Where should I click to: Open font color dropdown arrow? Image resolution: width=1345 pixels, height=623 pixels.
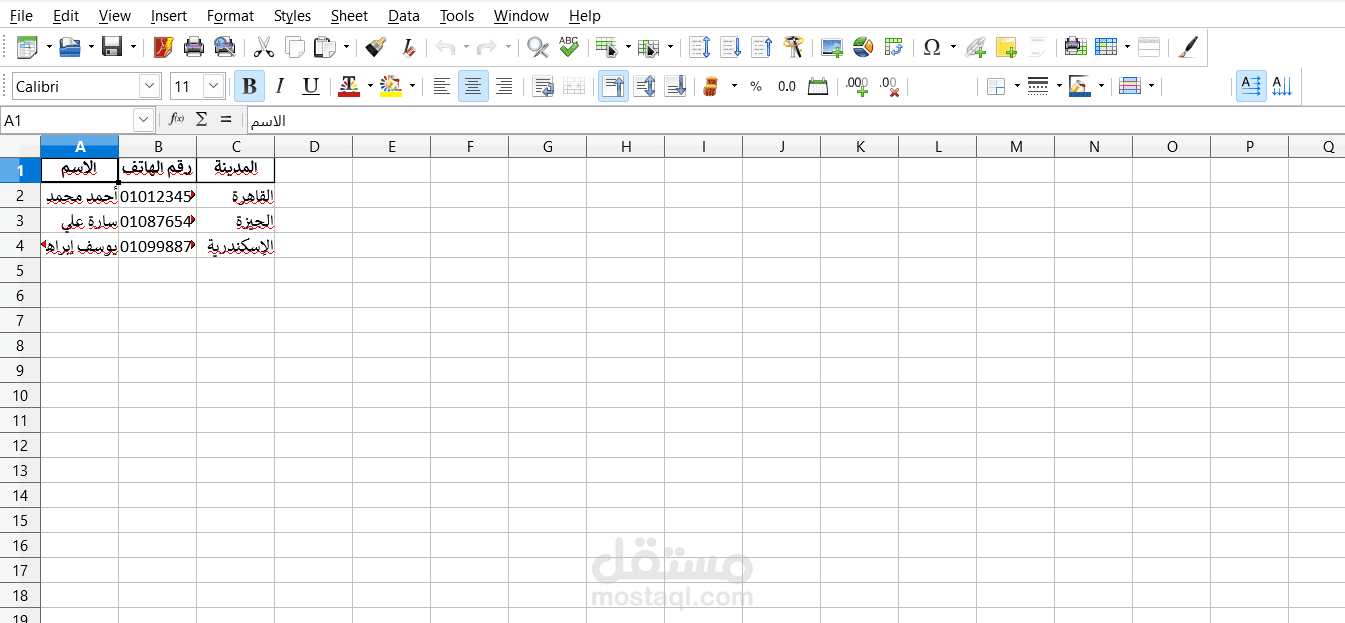pos(370,87)
